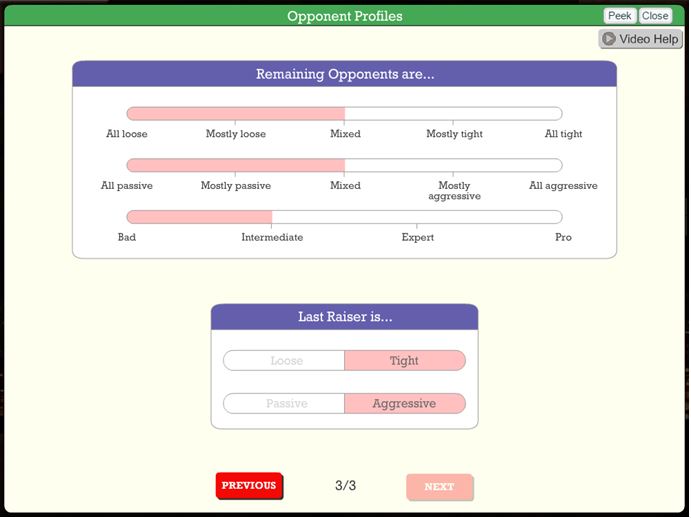Viewport: 691px width, 518px height.
Task: Select the 'Bad' skill label
Action: point(126,237)
